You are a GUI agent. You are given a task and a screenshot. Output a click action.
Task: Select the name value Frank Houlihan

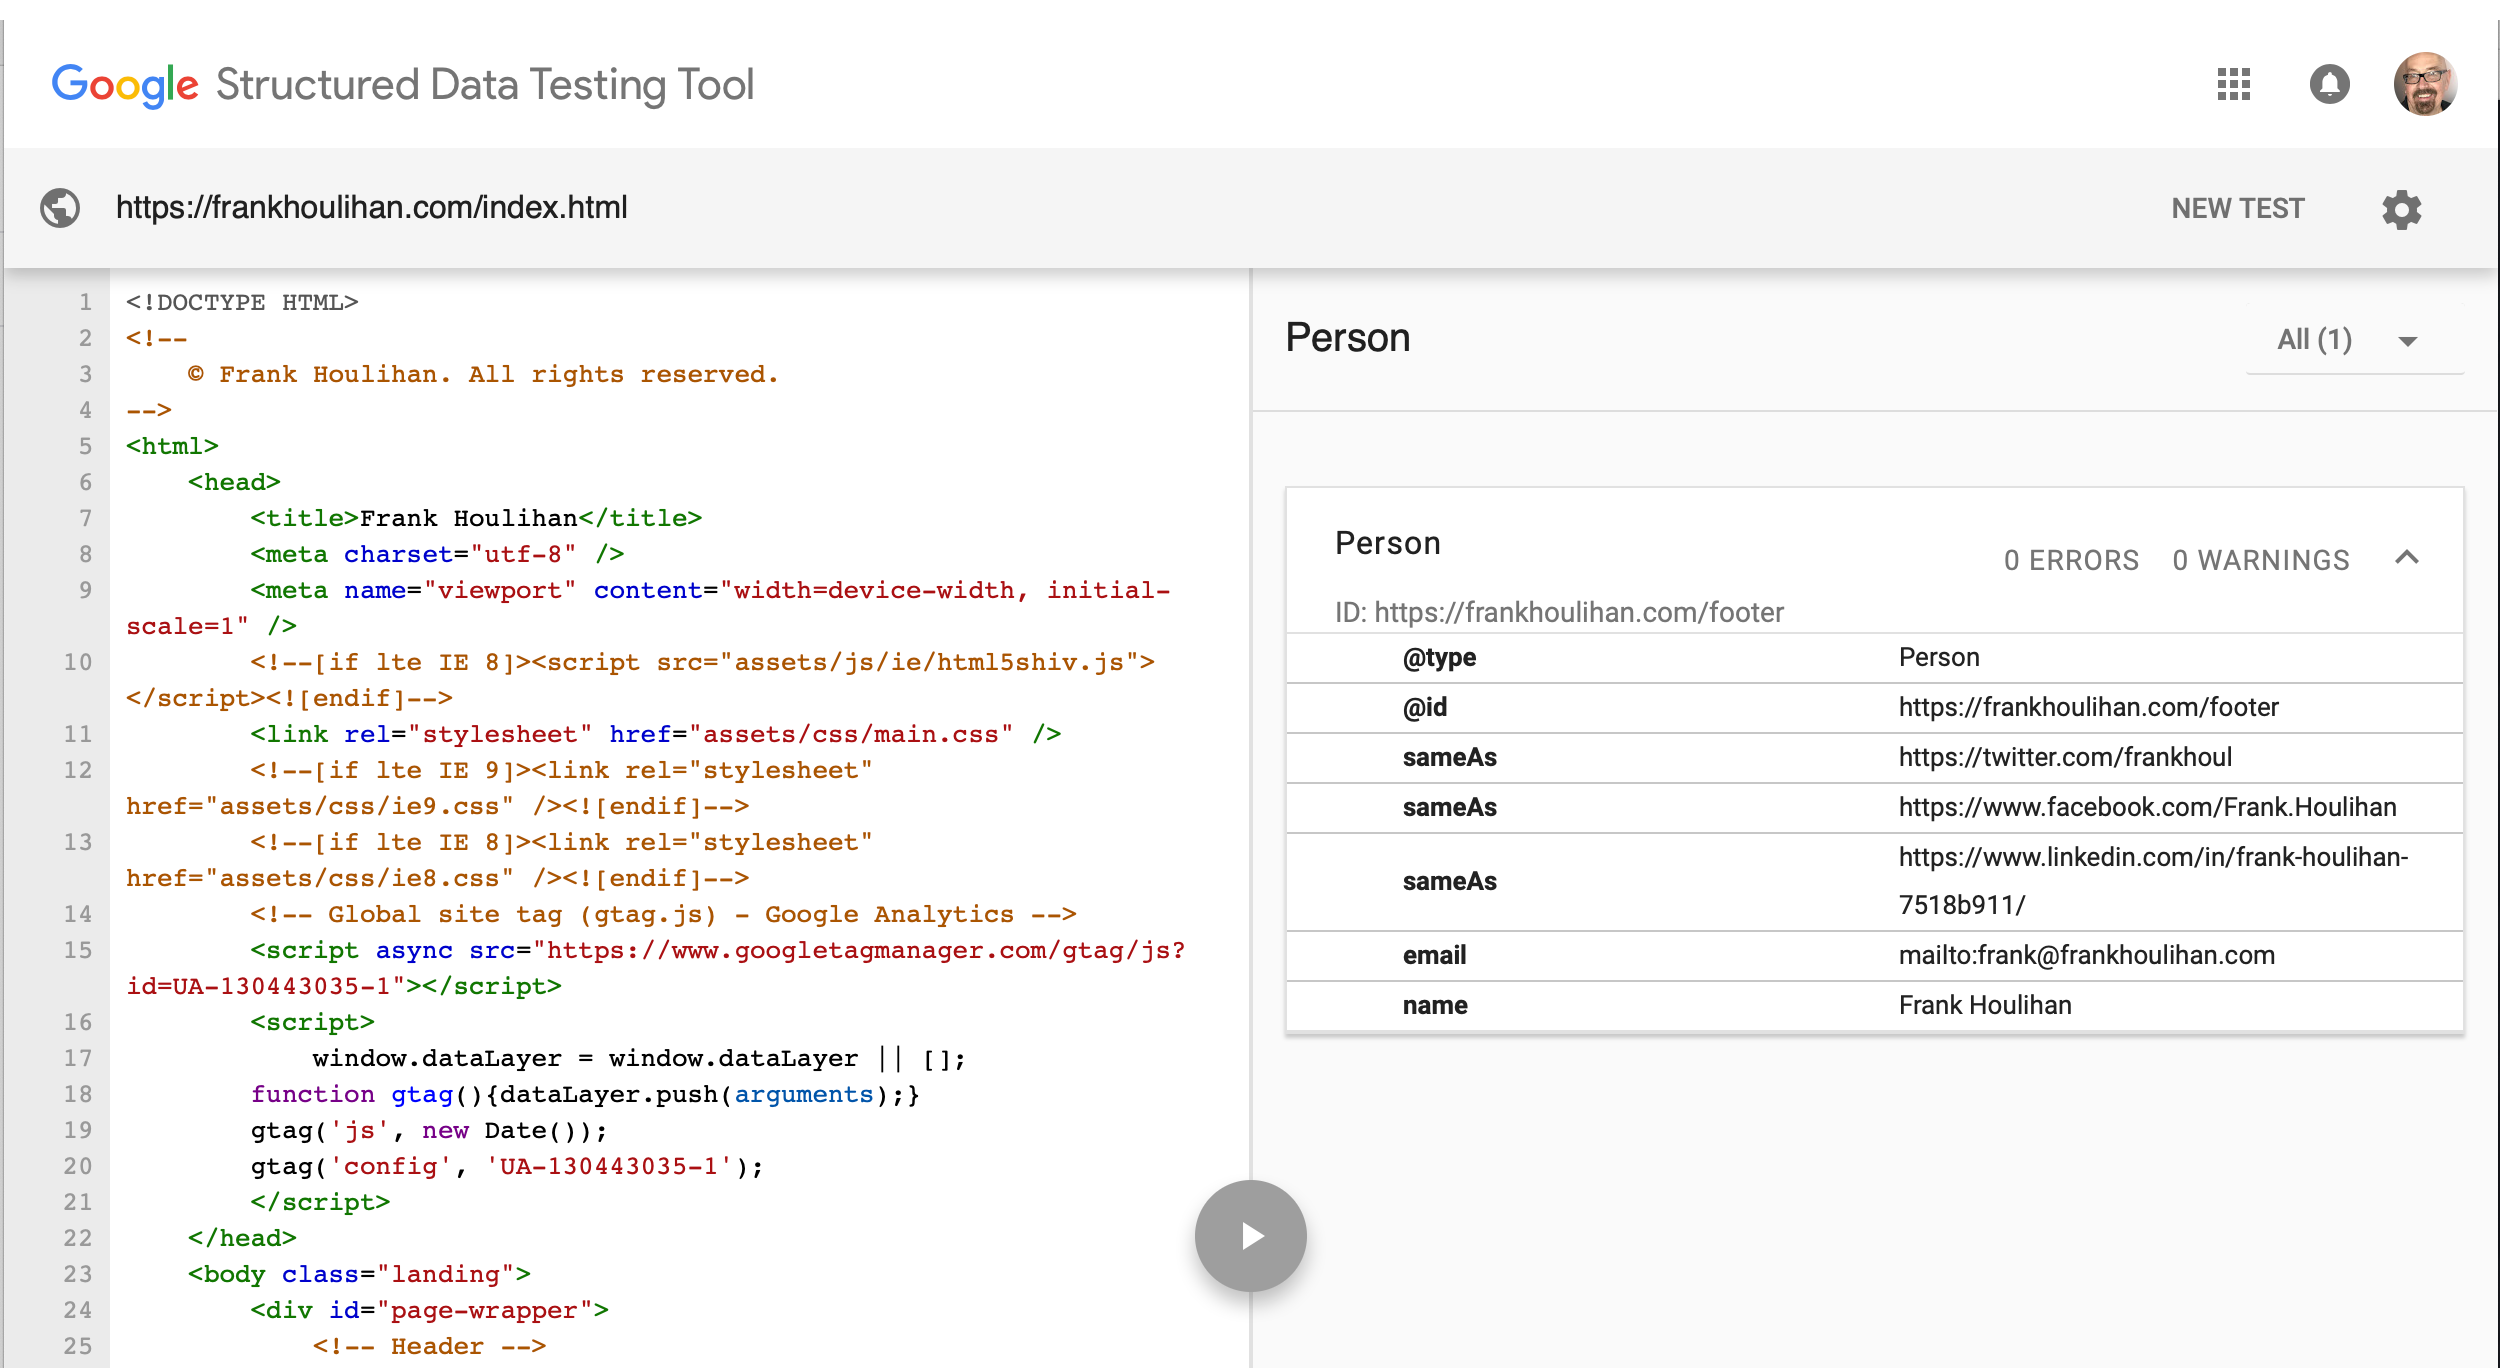(1985, 1006)
